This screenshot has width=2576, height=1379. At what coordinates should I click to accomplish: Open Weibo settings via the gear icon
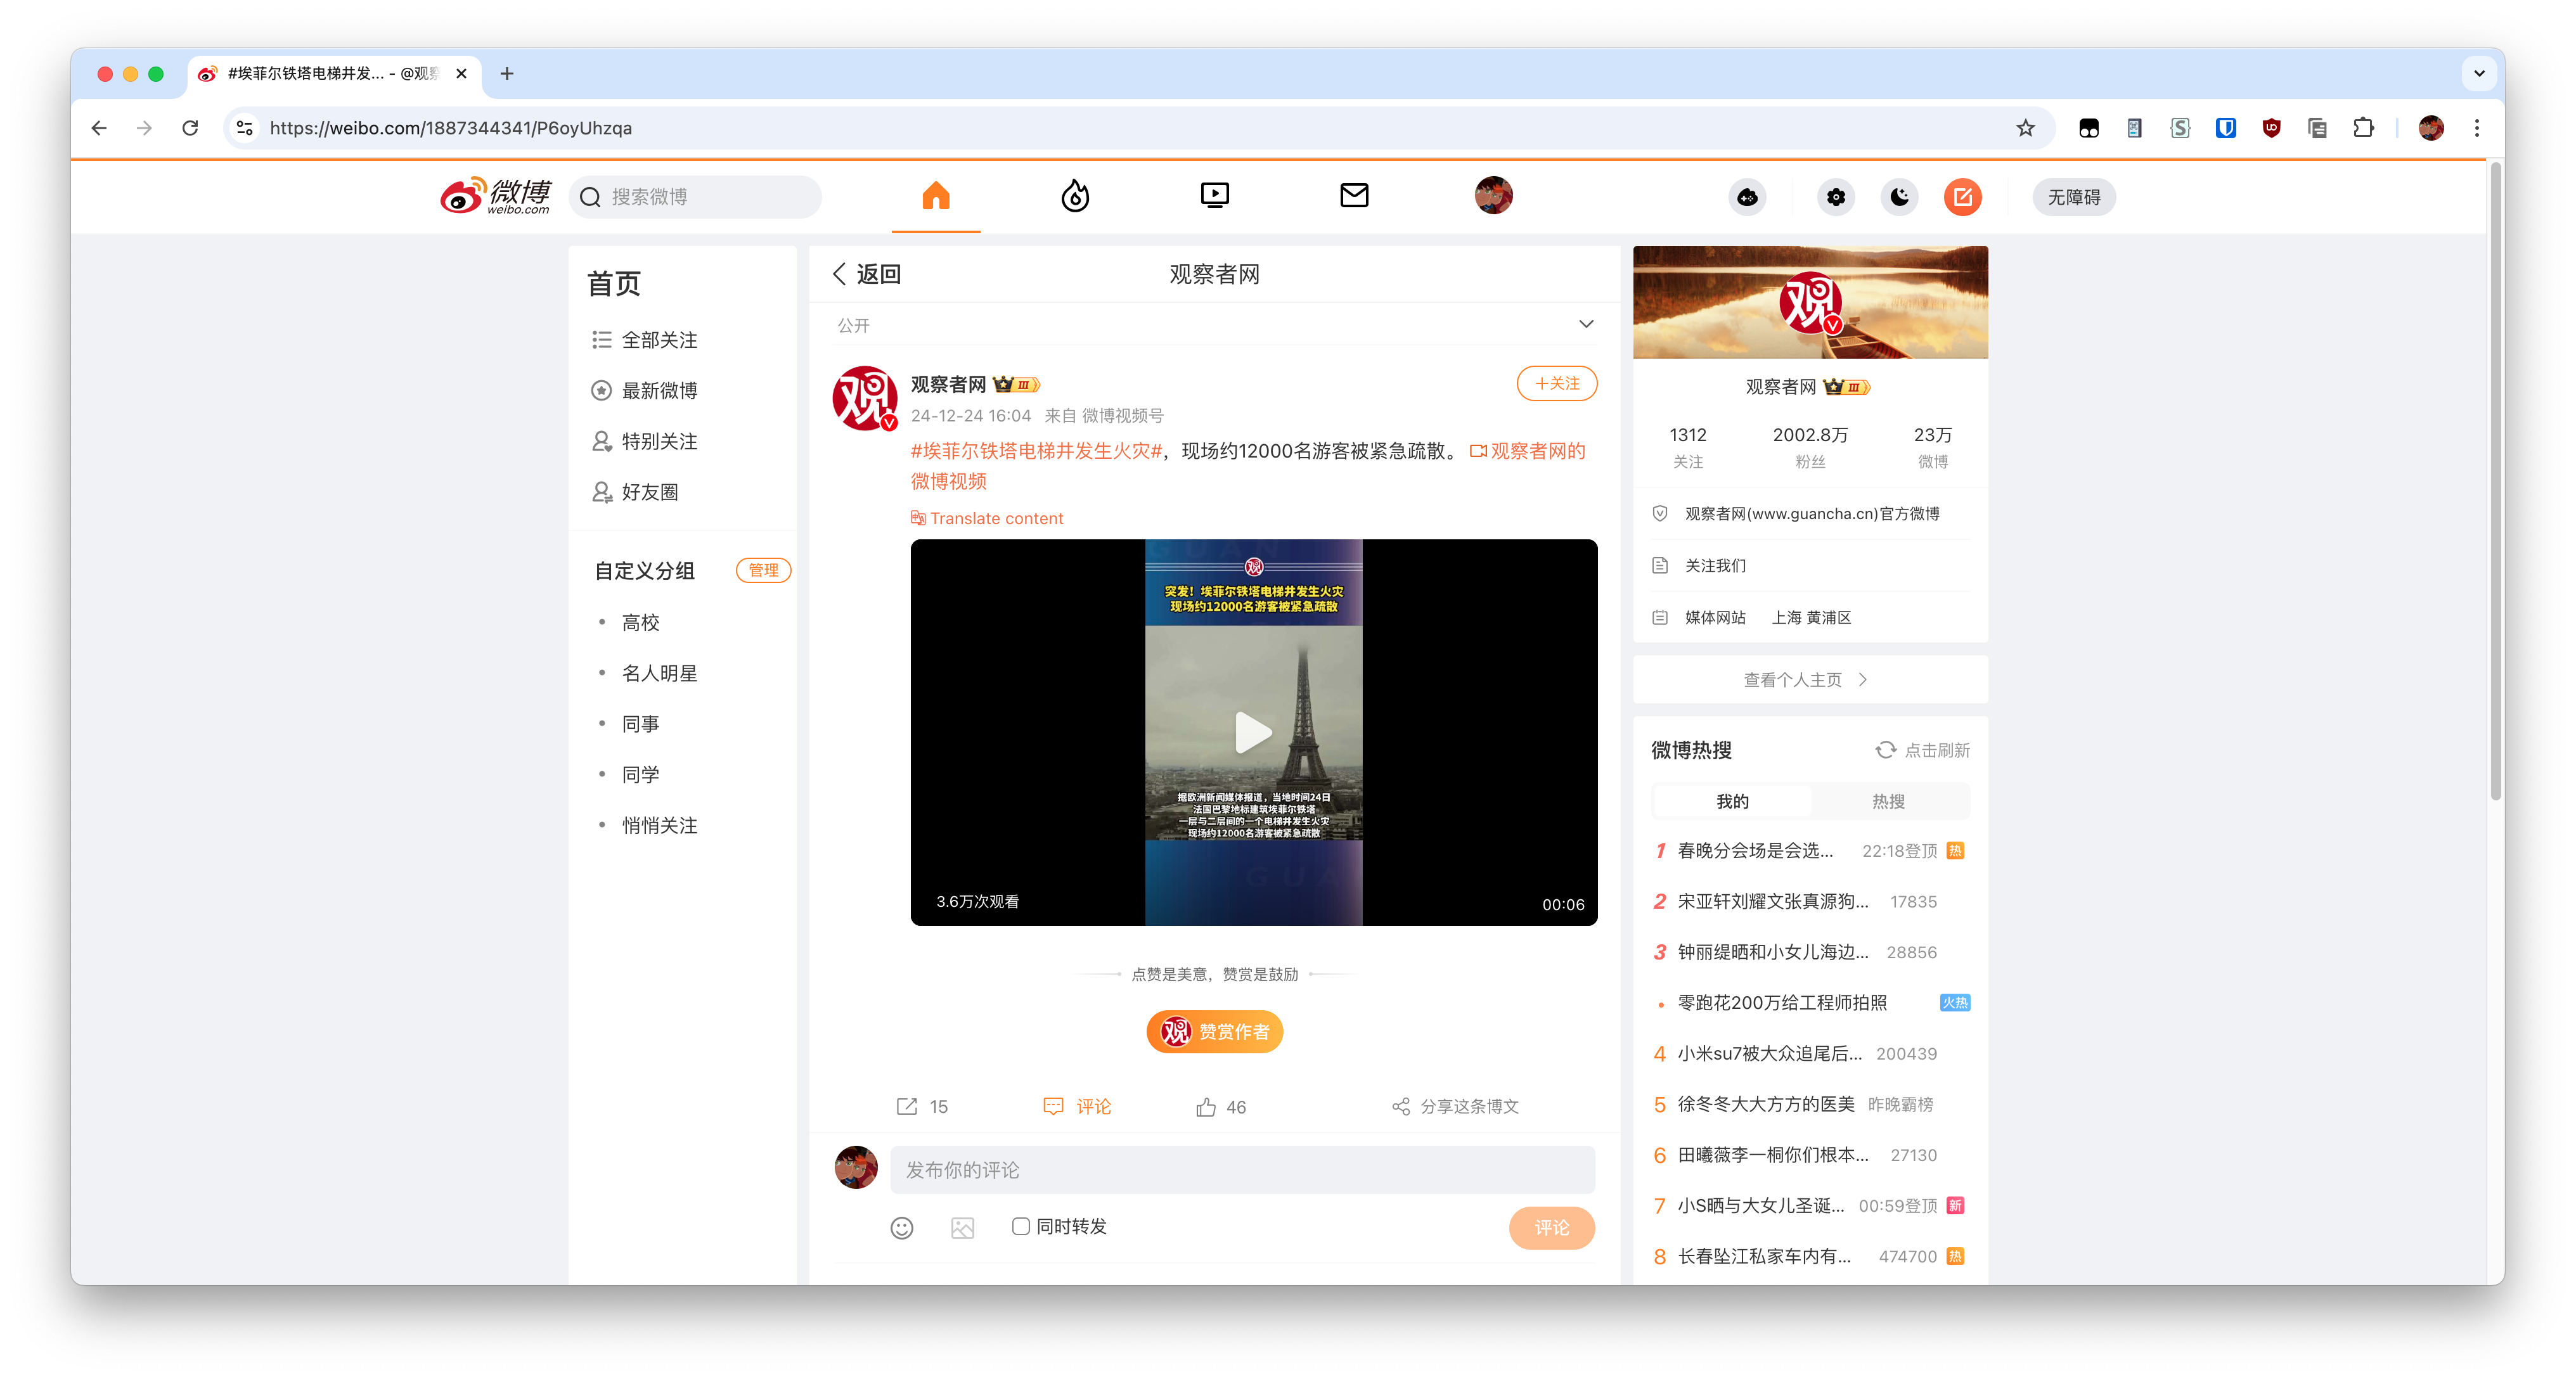(x=1835, y=197)
